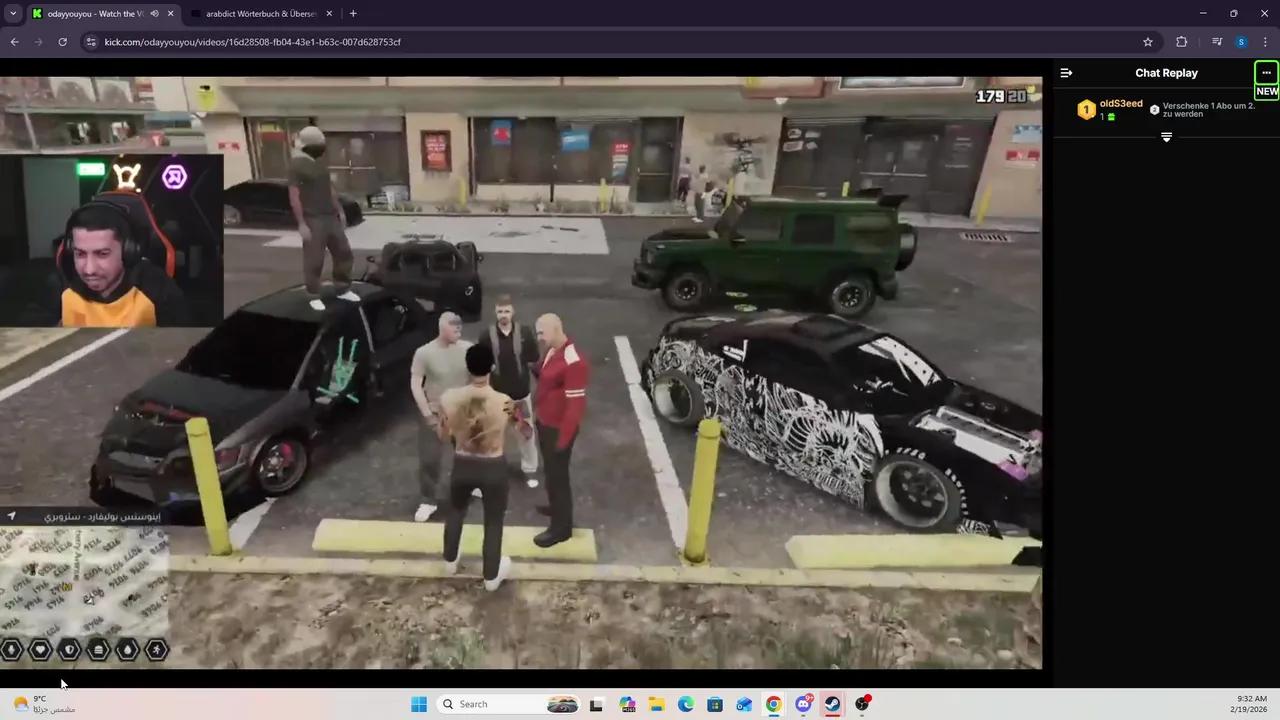Open the media controls button in the toolbar
1280x720 pixels.
(1217, 42)
